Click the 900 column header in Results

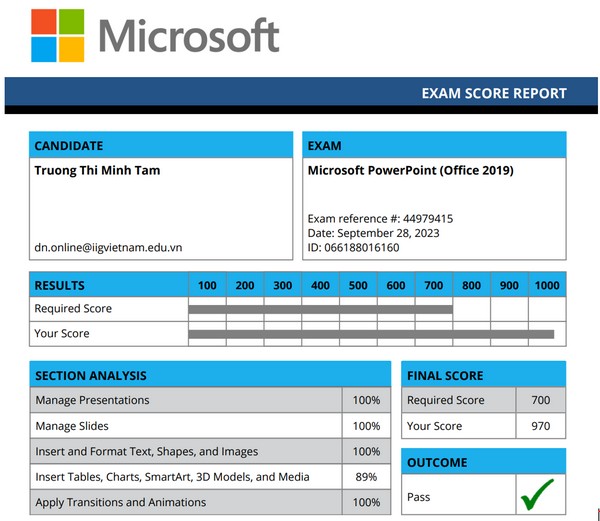point(509,285)
